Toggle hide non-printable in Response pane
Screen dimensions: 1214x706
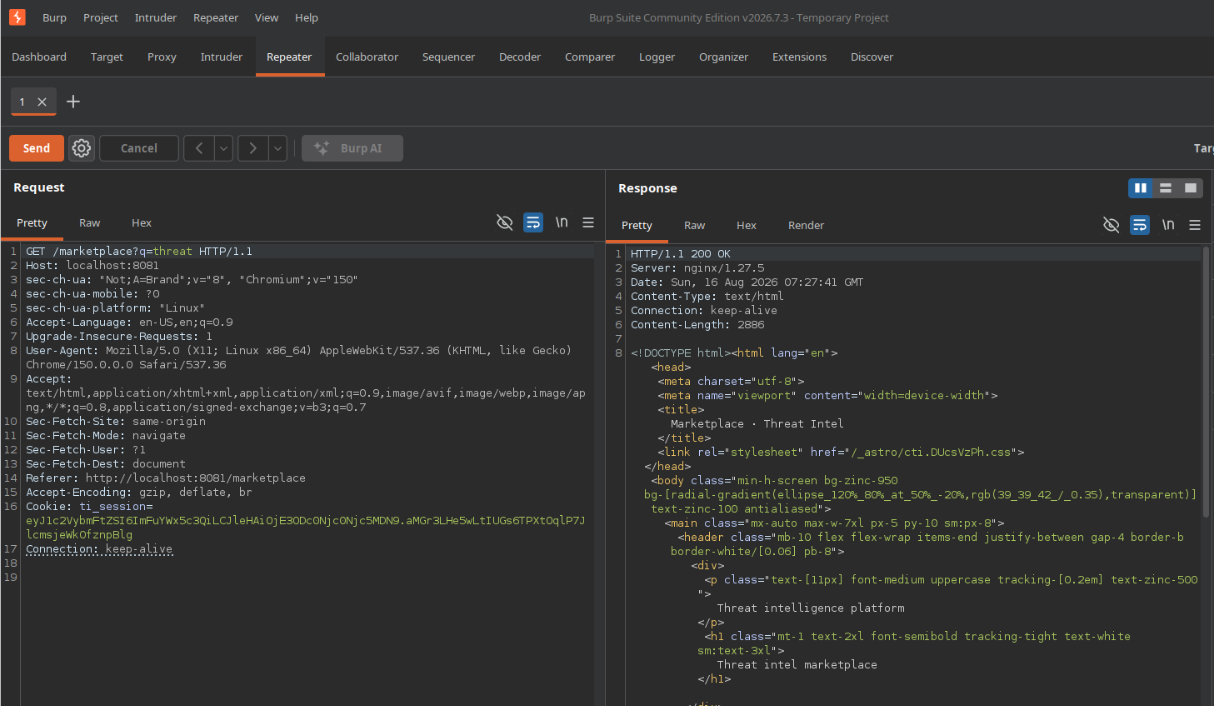click(1111, 225)
